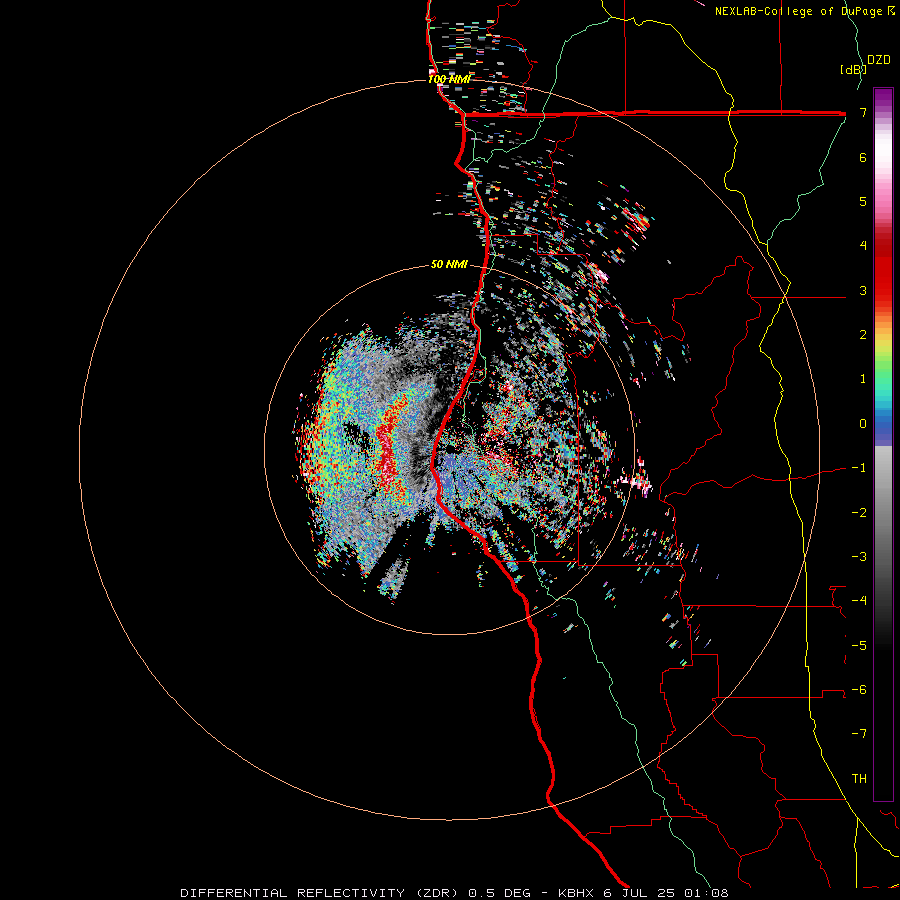
Task: Click the 1 value on the color scale
Action: click(863, 379)
